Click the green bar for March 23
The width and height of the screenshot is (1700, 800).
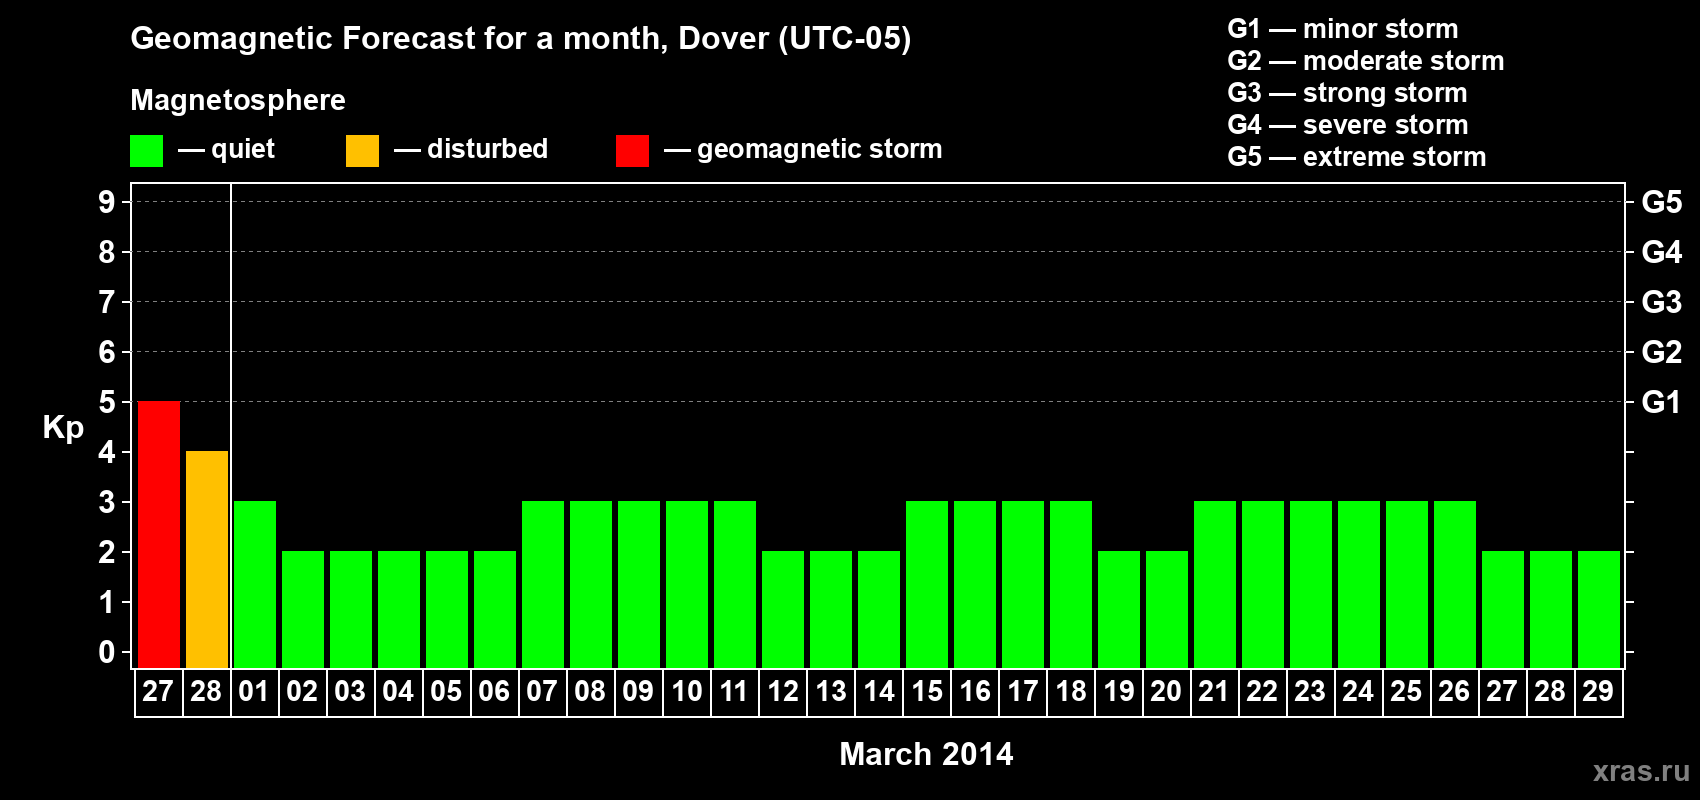pyautogui.click(x=1311, y=584)
